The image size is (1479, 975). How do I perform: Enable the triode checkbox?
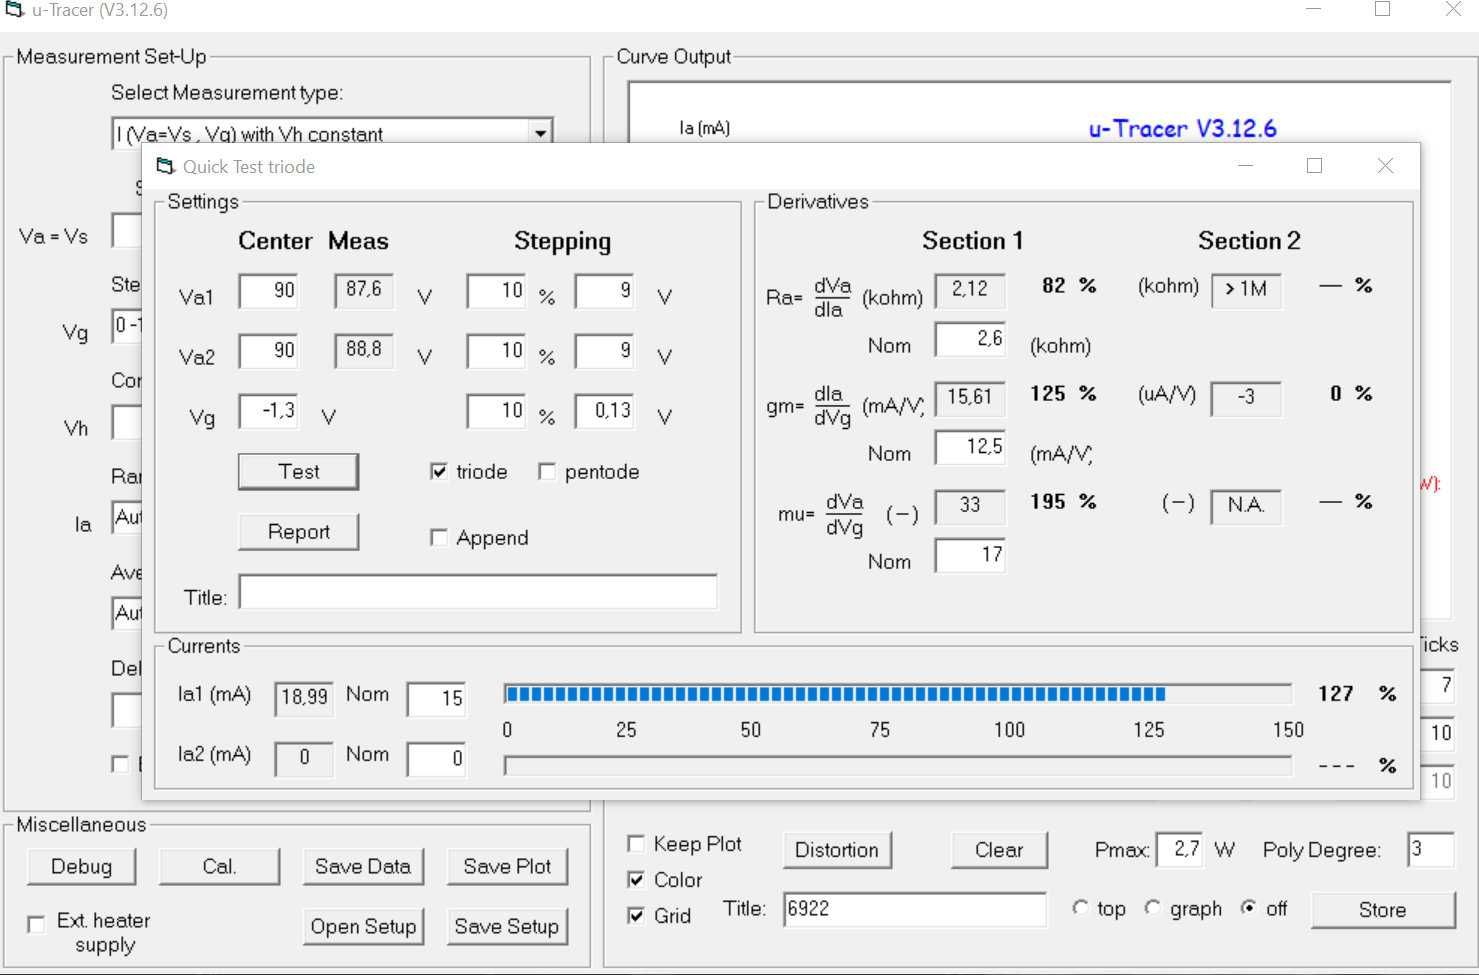438,471
